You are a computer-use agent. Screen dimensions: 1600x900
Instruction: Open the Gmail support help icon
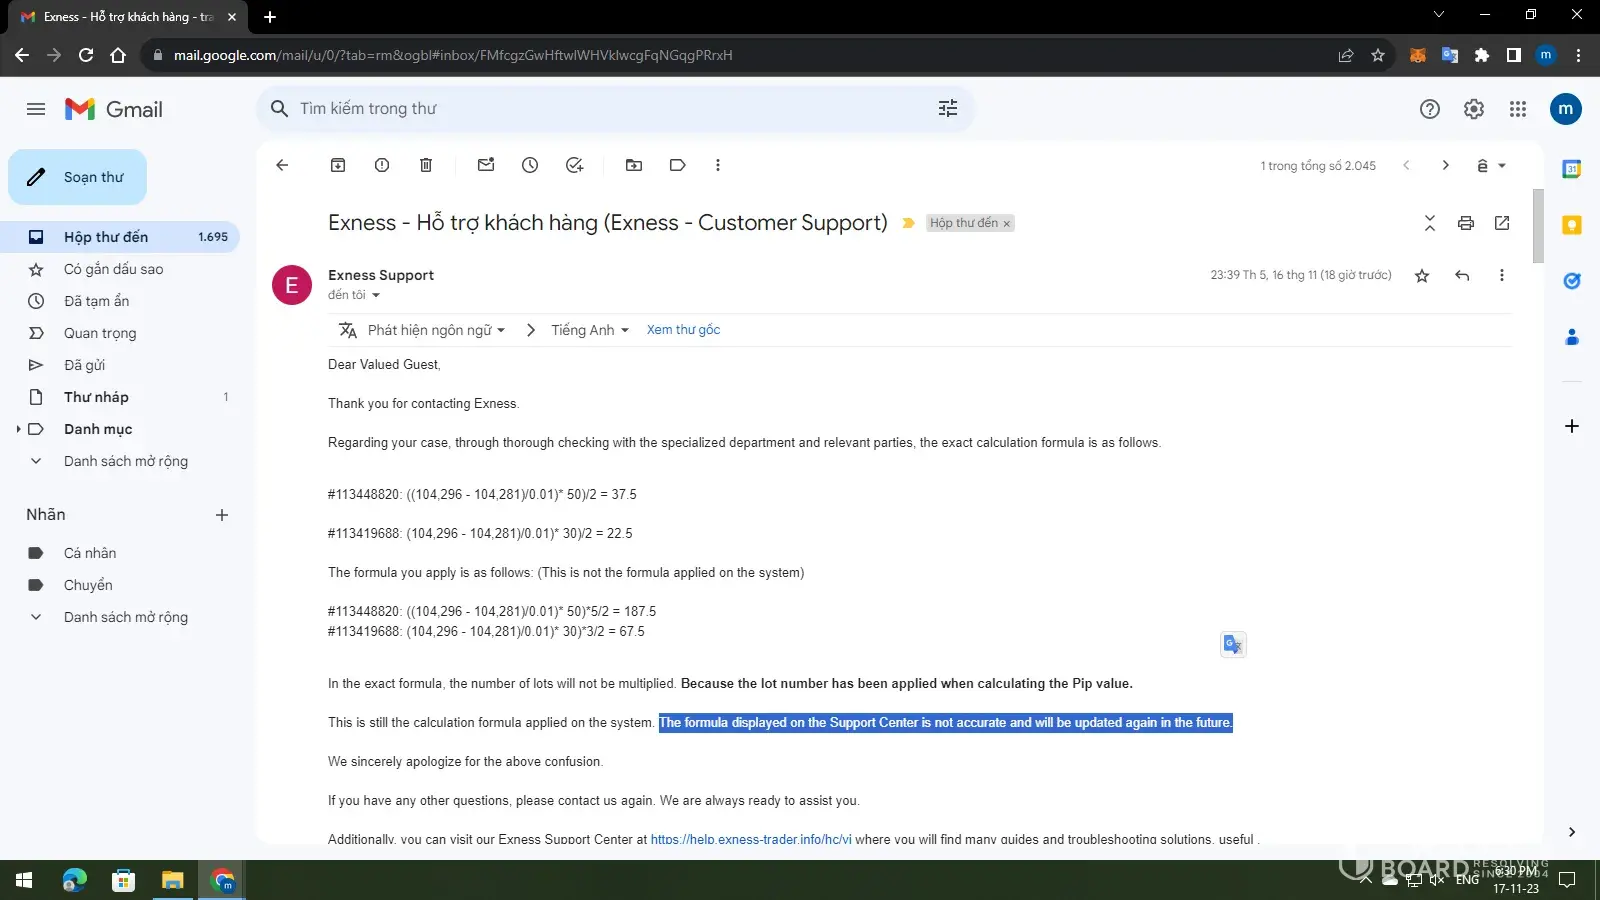[1430, 109]
